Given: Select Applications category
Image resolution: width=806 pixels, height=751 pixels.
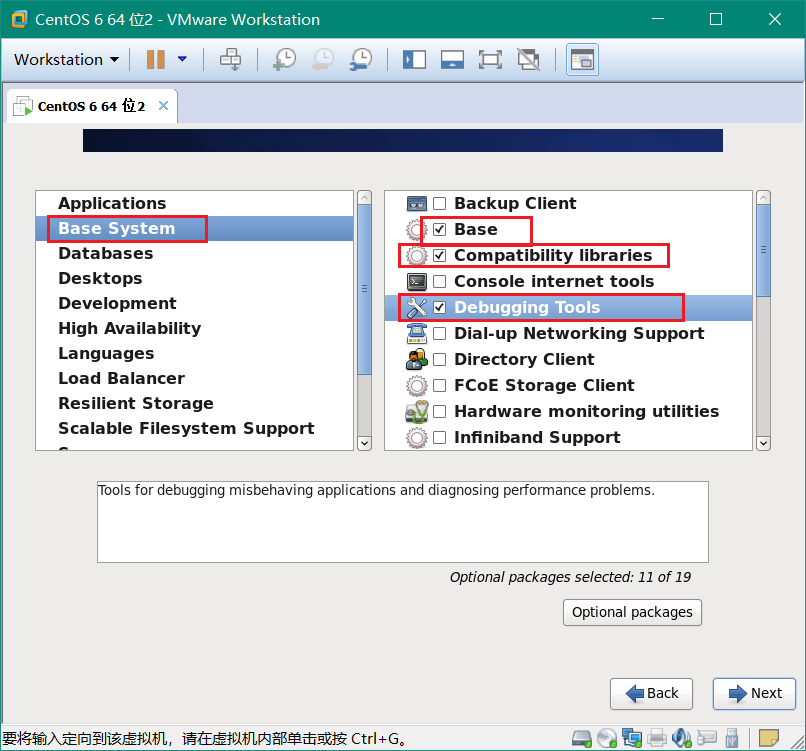Looking at the screenshot, I should [x=194, y=203].
